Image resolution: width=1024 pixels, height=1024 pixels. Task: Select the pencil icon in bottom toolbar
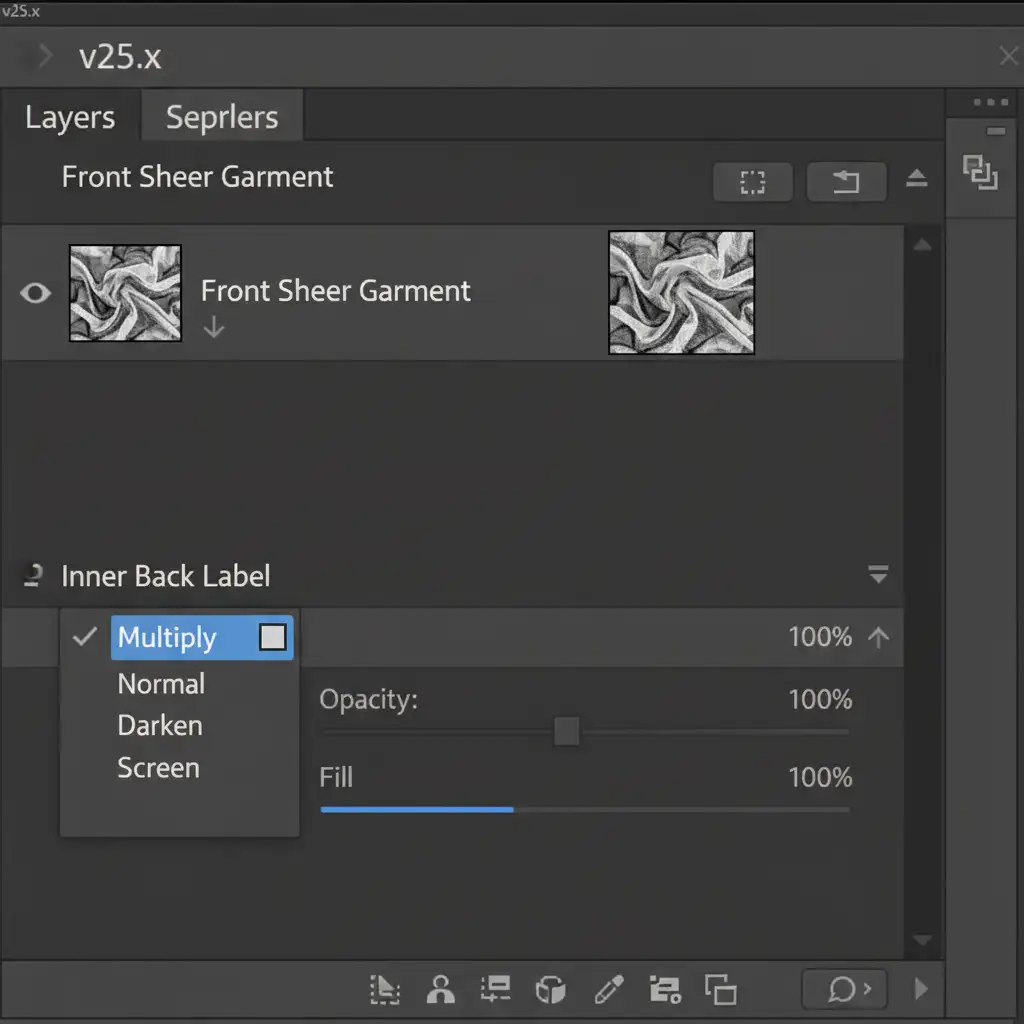click(608, 990)
